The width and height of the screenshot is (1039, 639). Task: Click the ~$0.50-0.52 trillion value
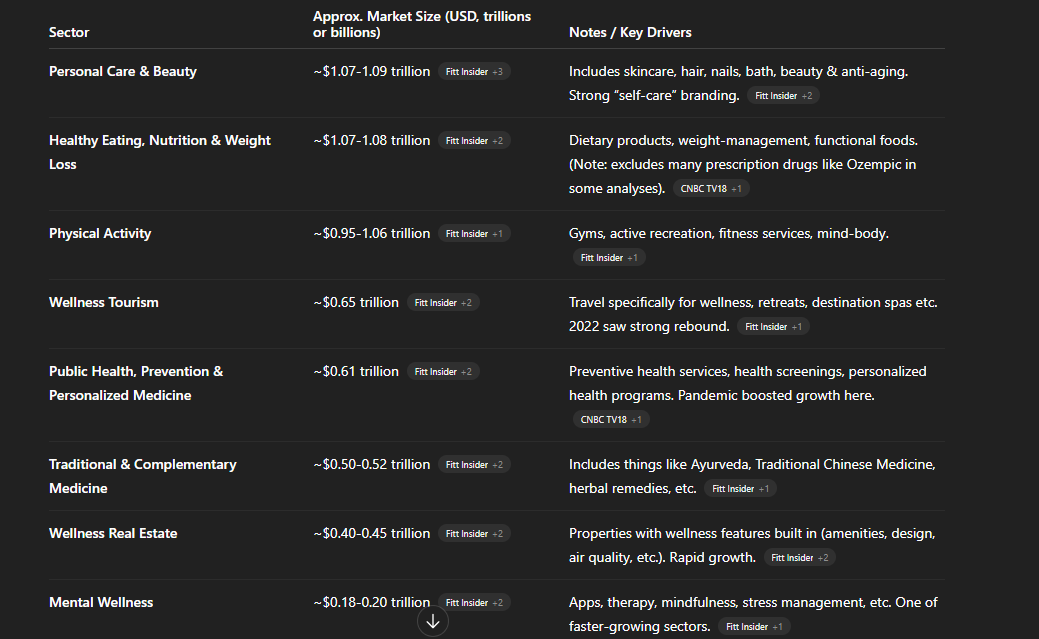372,464
